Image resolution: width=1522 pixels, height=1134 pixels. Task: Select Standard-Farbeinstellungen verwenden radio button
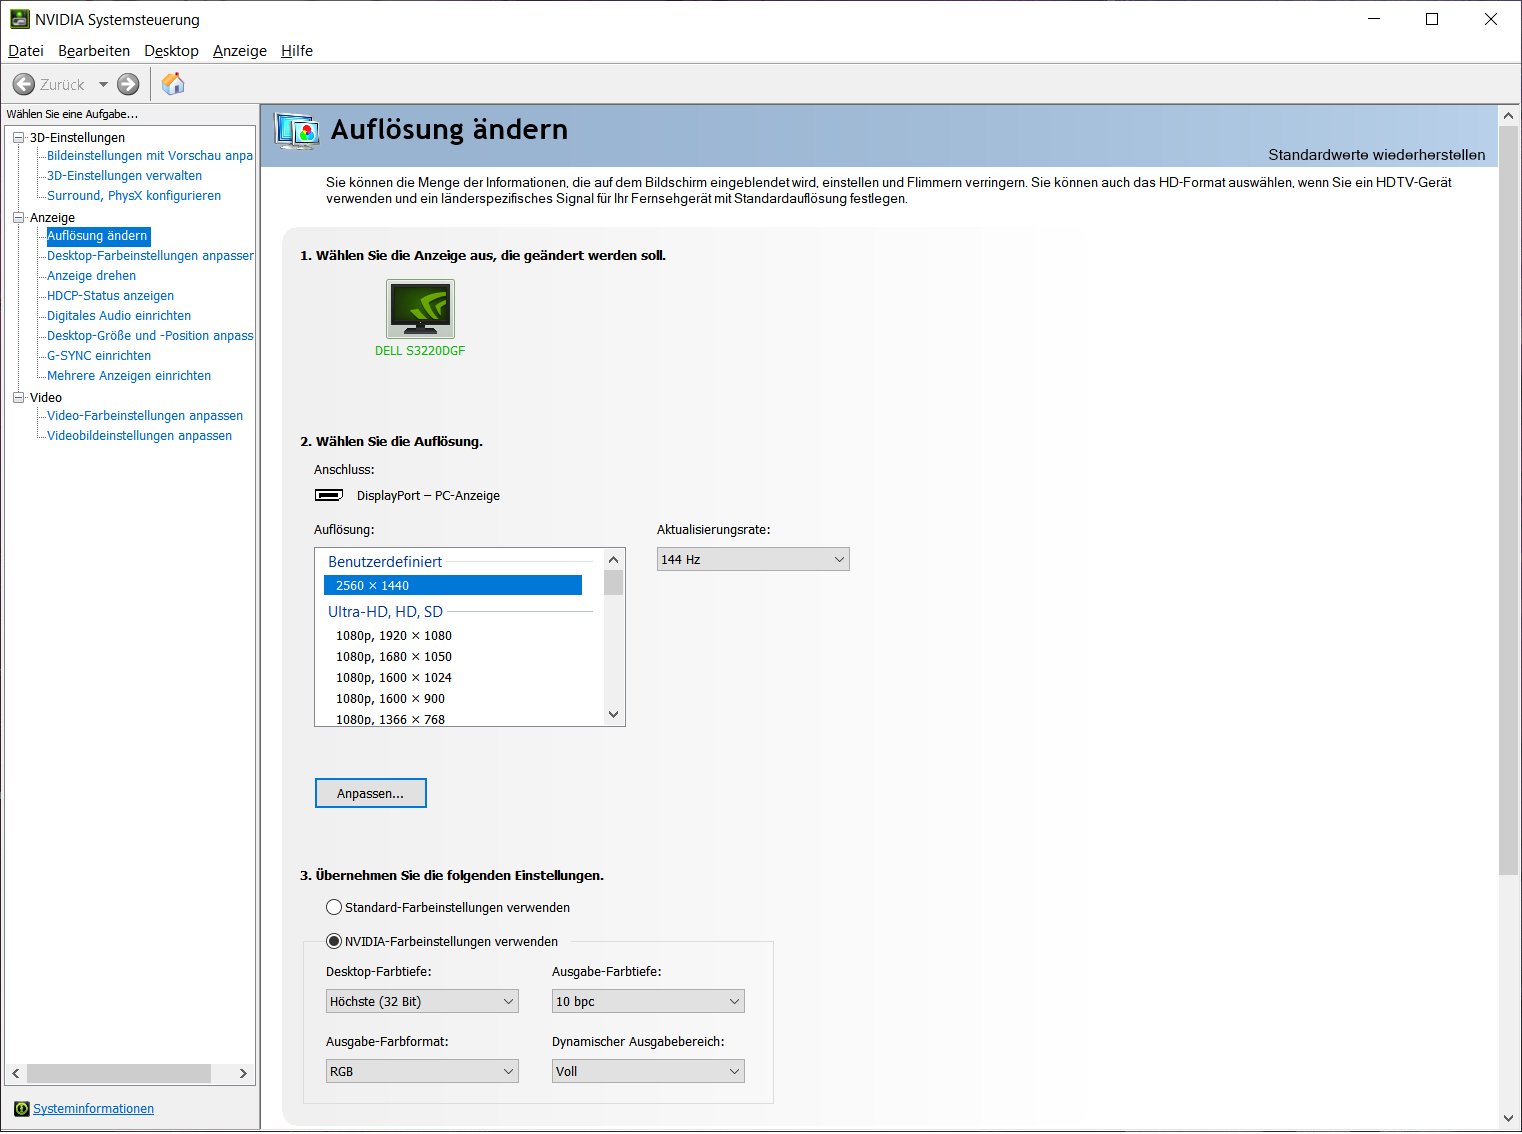[334, 907]
